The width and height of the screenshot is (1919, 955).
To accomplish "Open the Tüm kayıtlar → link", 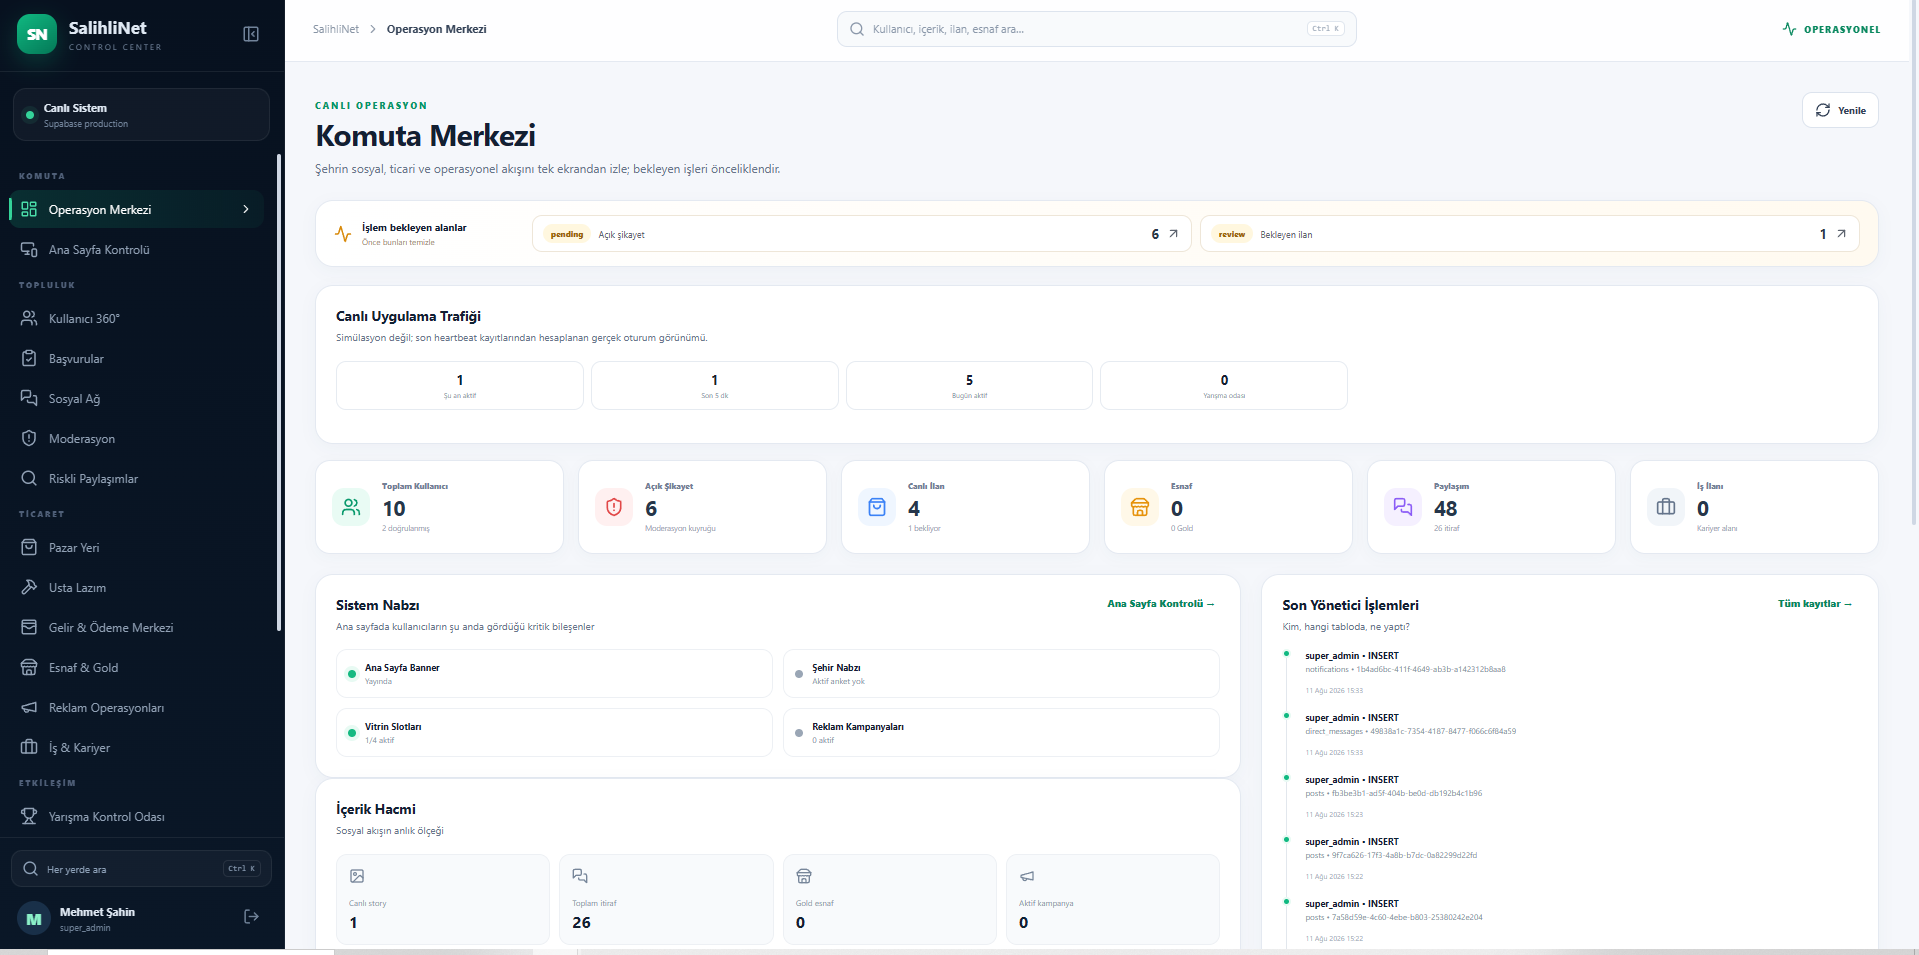I will 1814,604.
